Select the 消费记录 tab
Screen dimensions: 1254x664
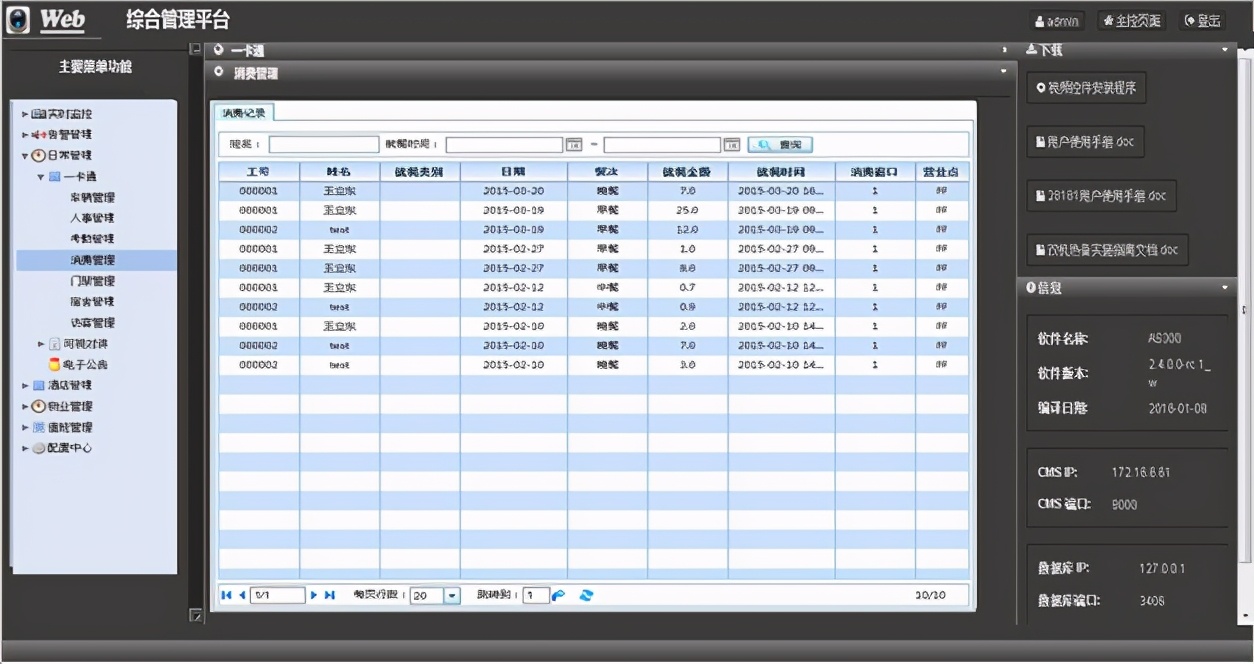coord(242,113)
